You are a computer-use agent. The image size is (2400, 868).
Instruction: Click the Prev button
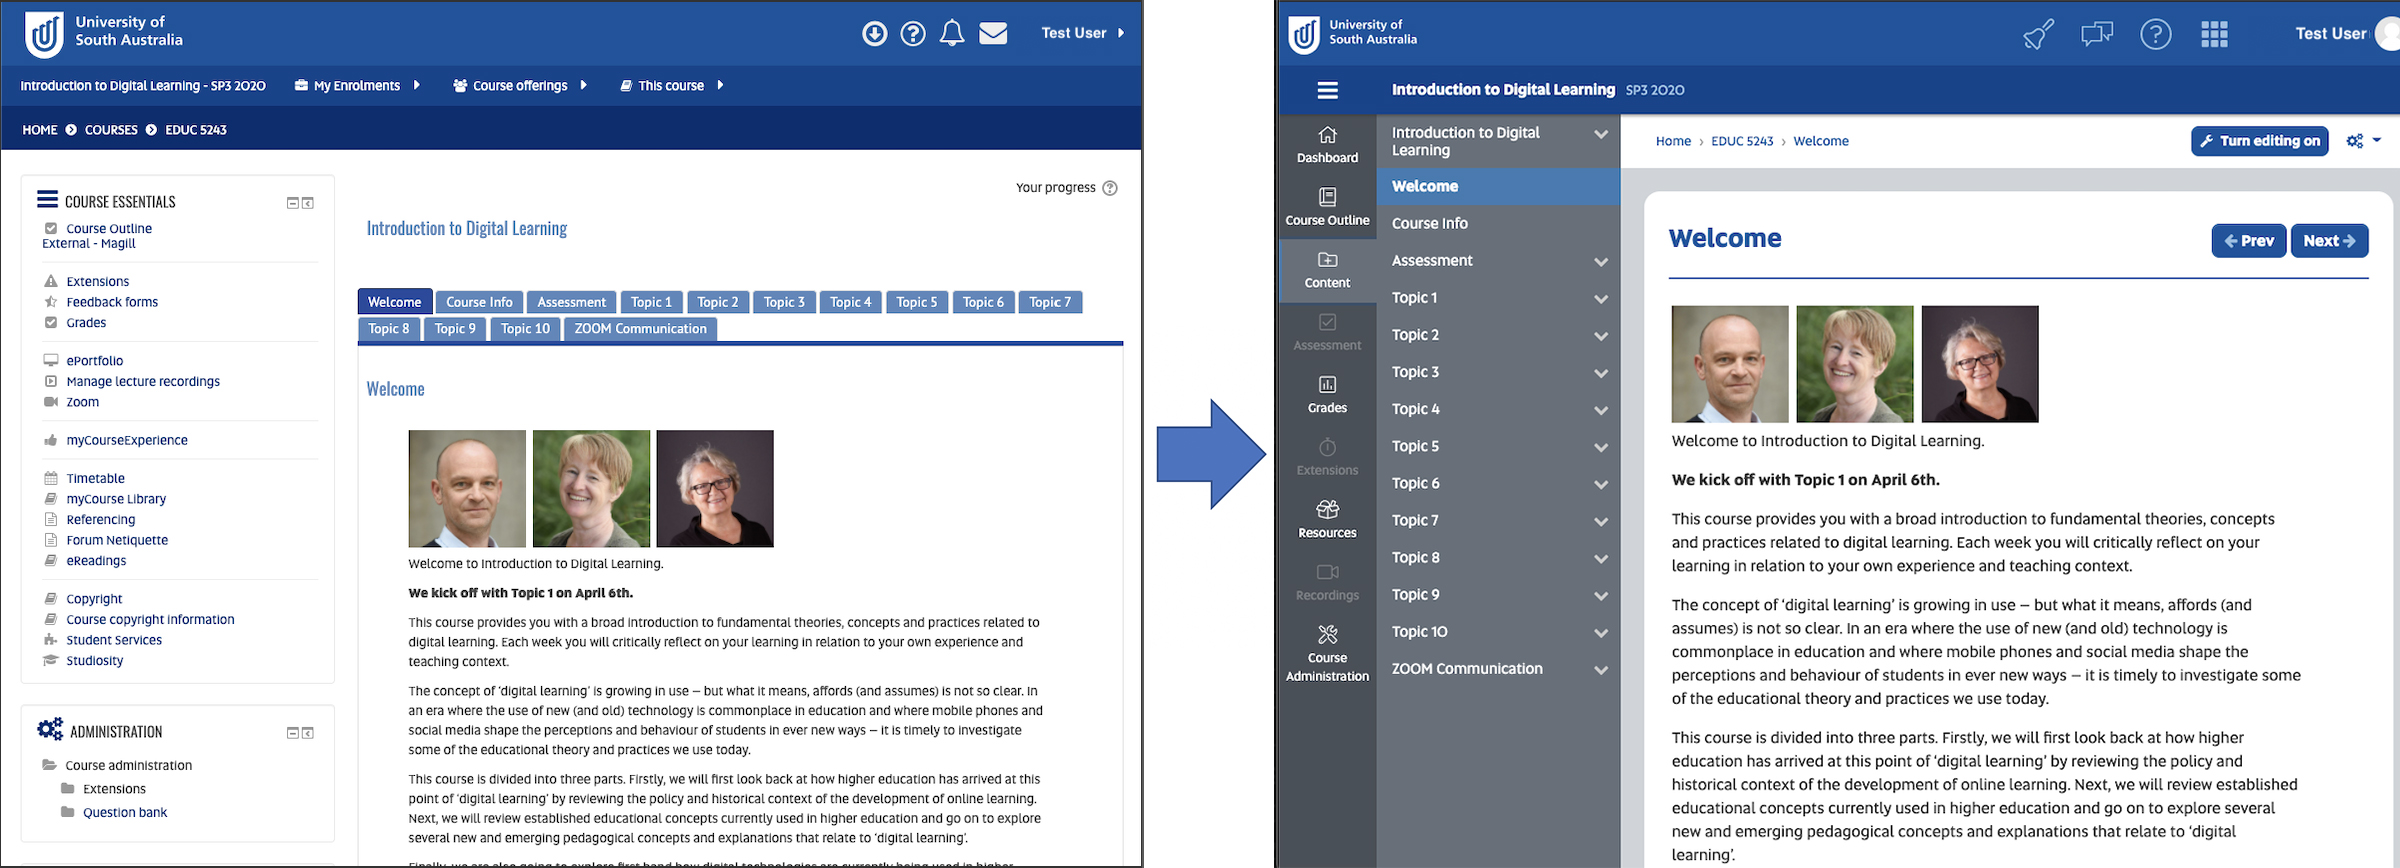[x=2248, y=241]
